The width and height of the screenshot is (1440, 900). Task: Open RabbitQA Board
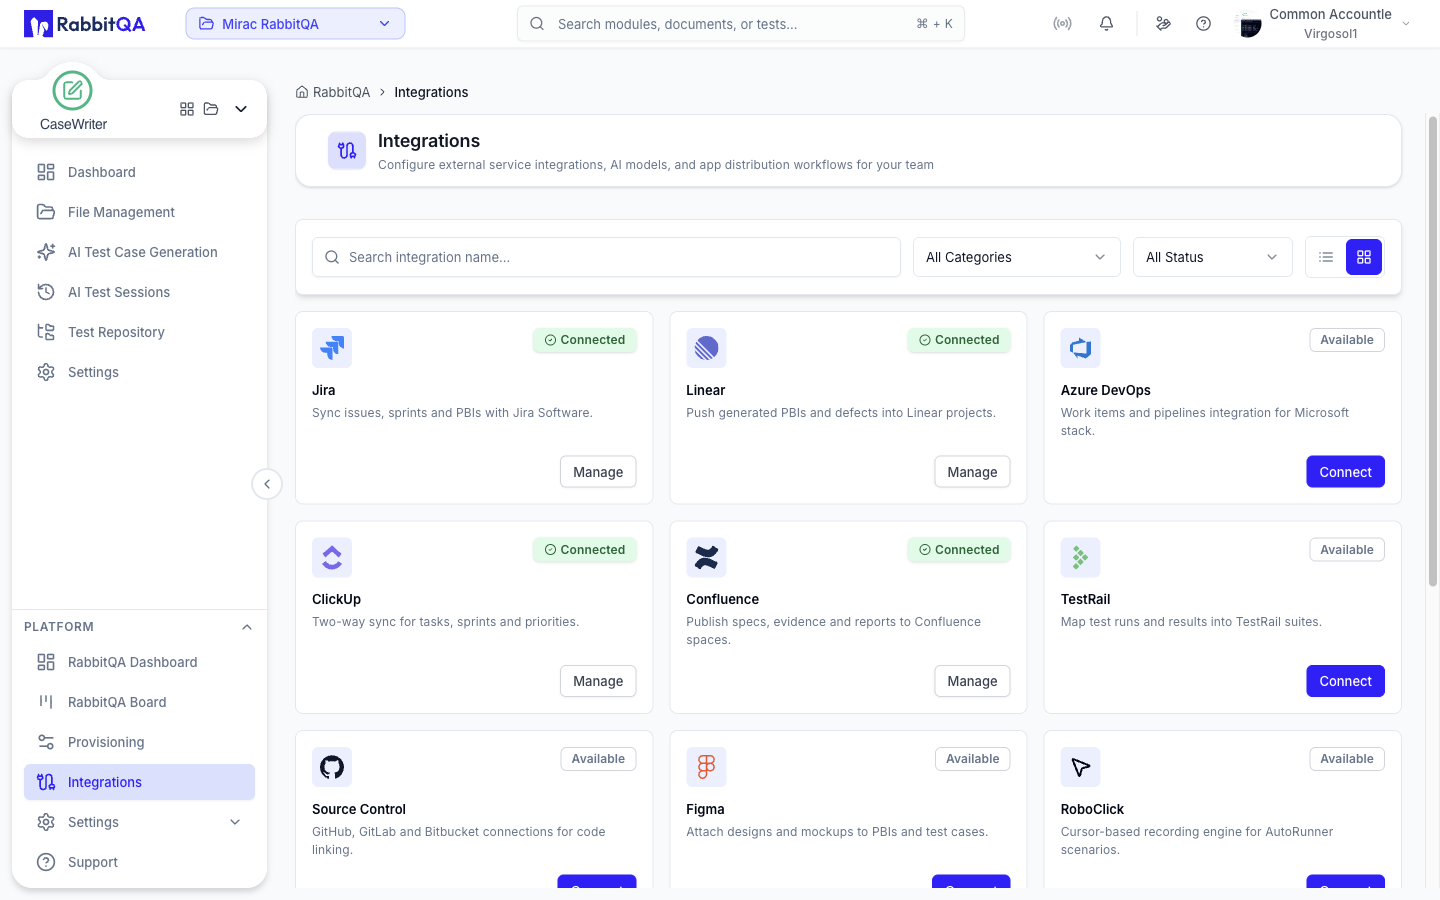139,702
